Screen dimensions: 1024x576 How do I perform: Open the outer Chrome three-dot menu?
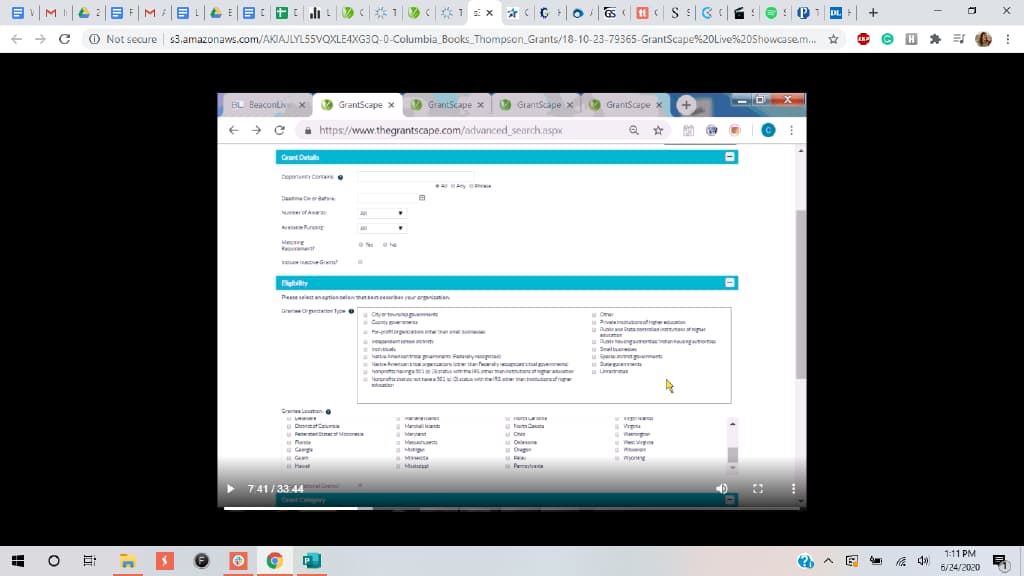click(x=1008, y=39)
